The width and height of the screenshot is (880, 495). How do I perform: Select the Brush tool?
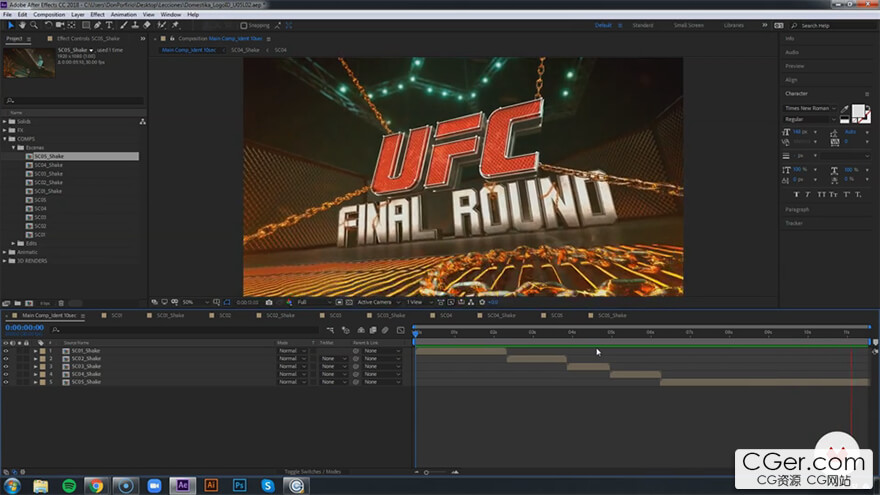pos(123,25)
